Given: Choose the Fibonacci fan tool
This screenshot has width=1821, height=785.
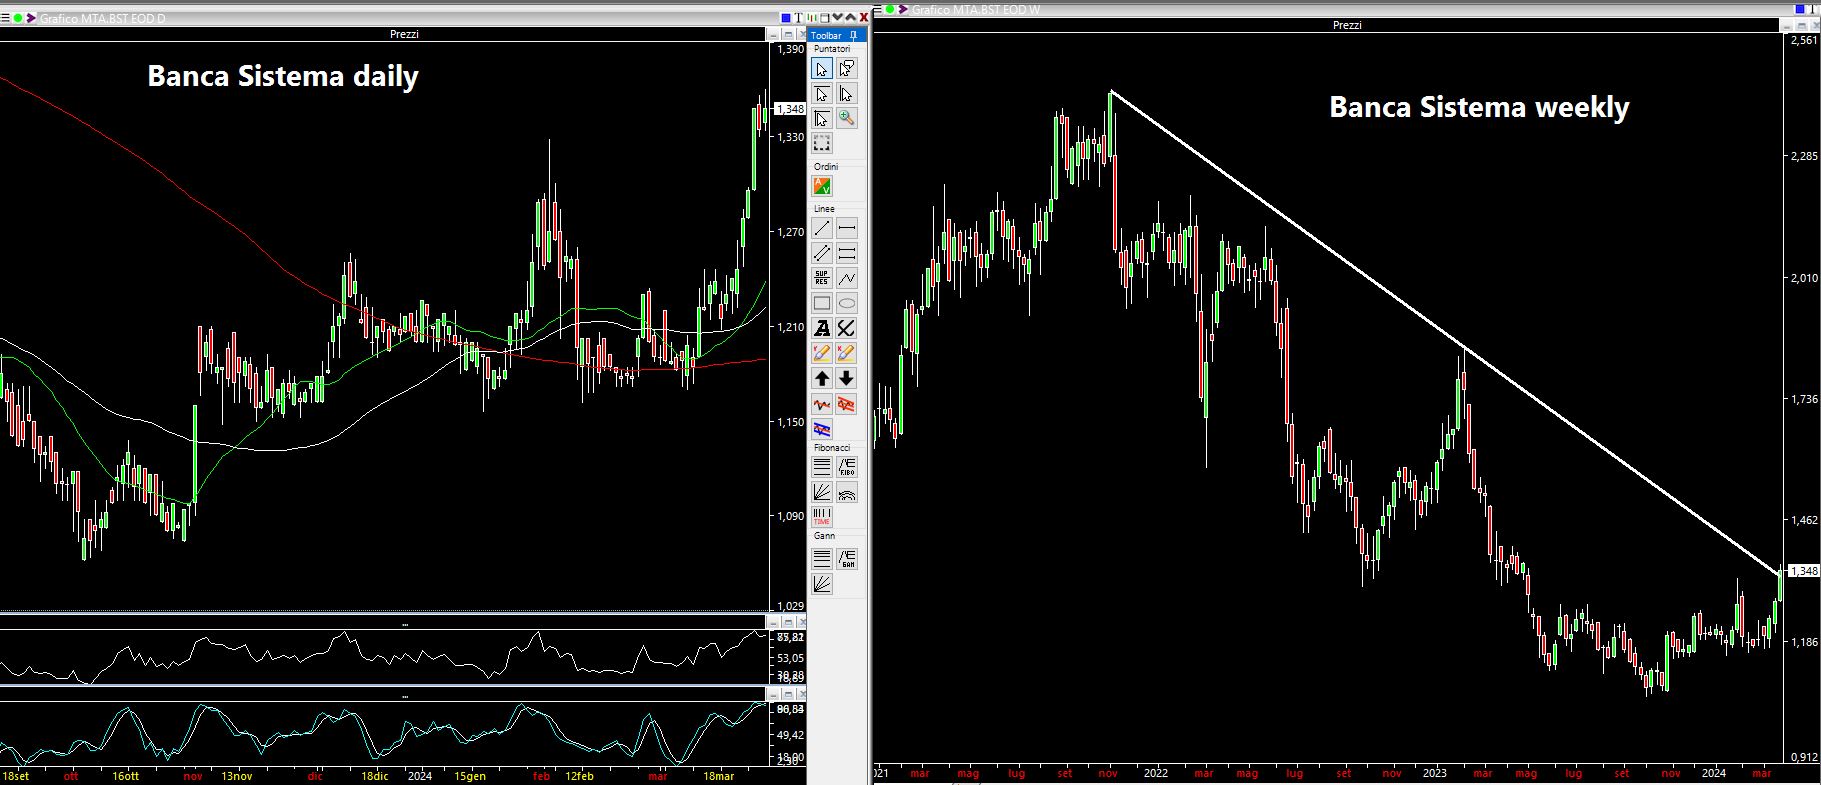Looking at the screenshot, I should coord(821,492).
